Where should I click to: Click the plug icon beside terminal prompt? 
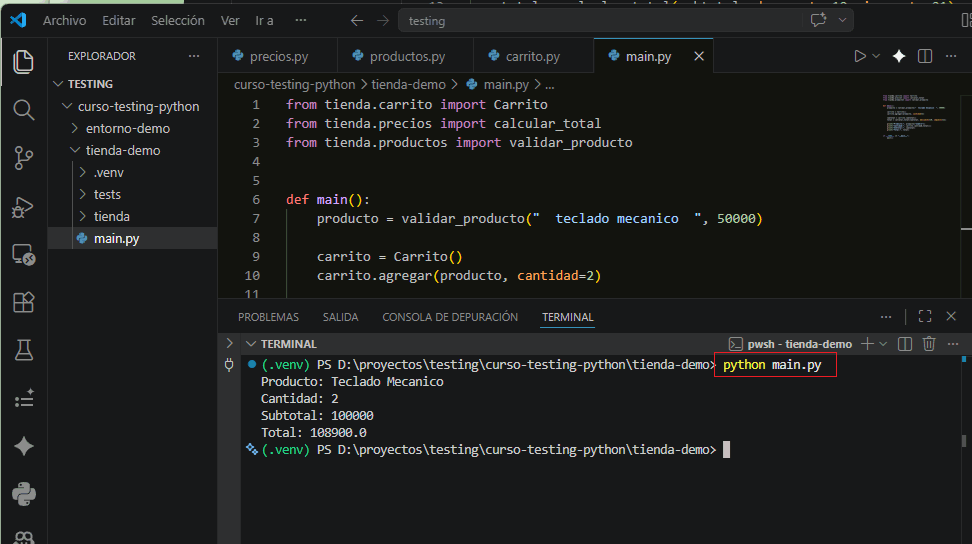(229, 365)
